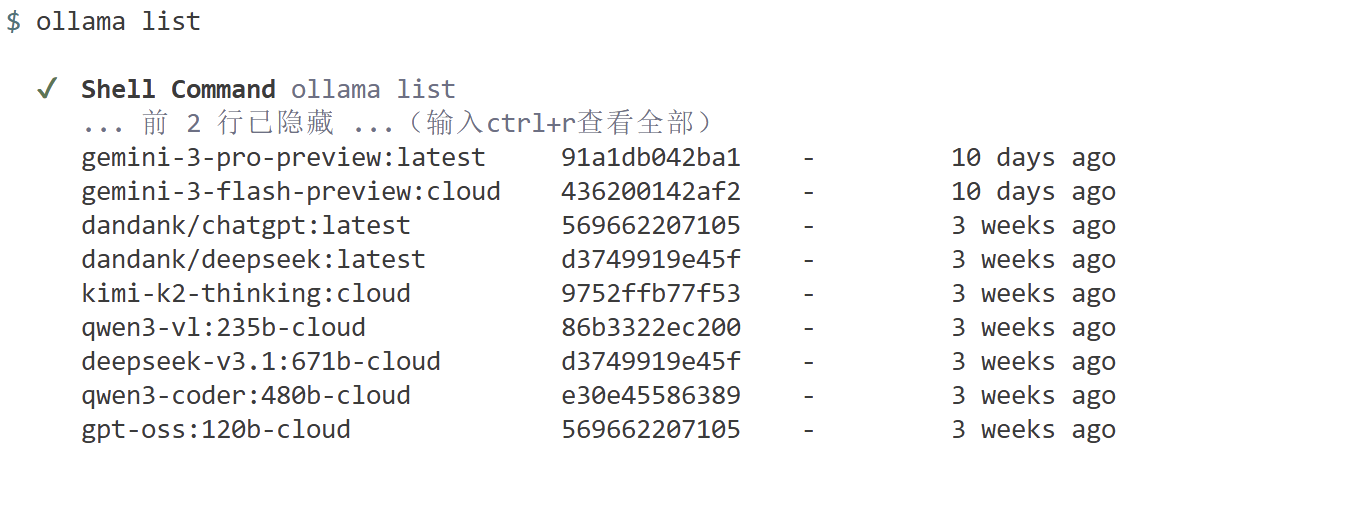Click the qwen3-coder:480b-cloud model entry
1353x514 pixels.
pyautogui.click(x=246, y=396)
